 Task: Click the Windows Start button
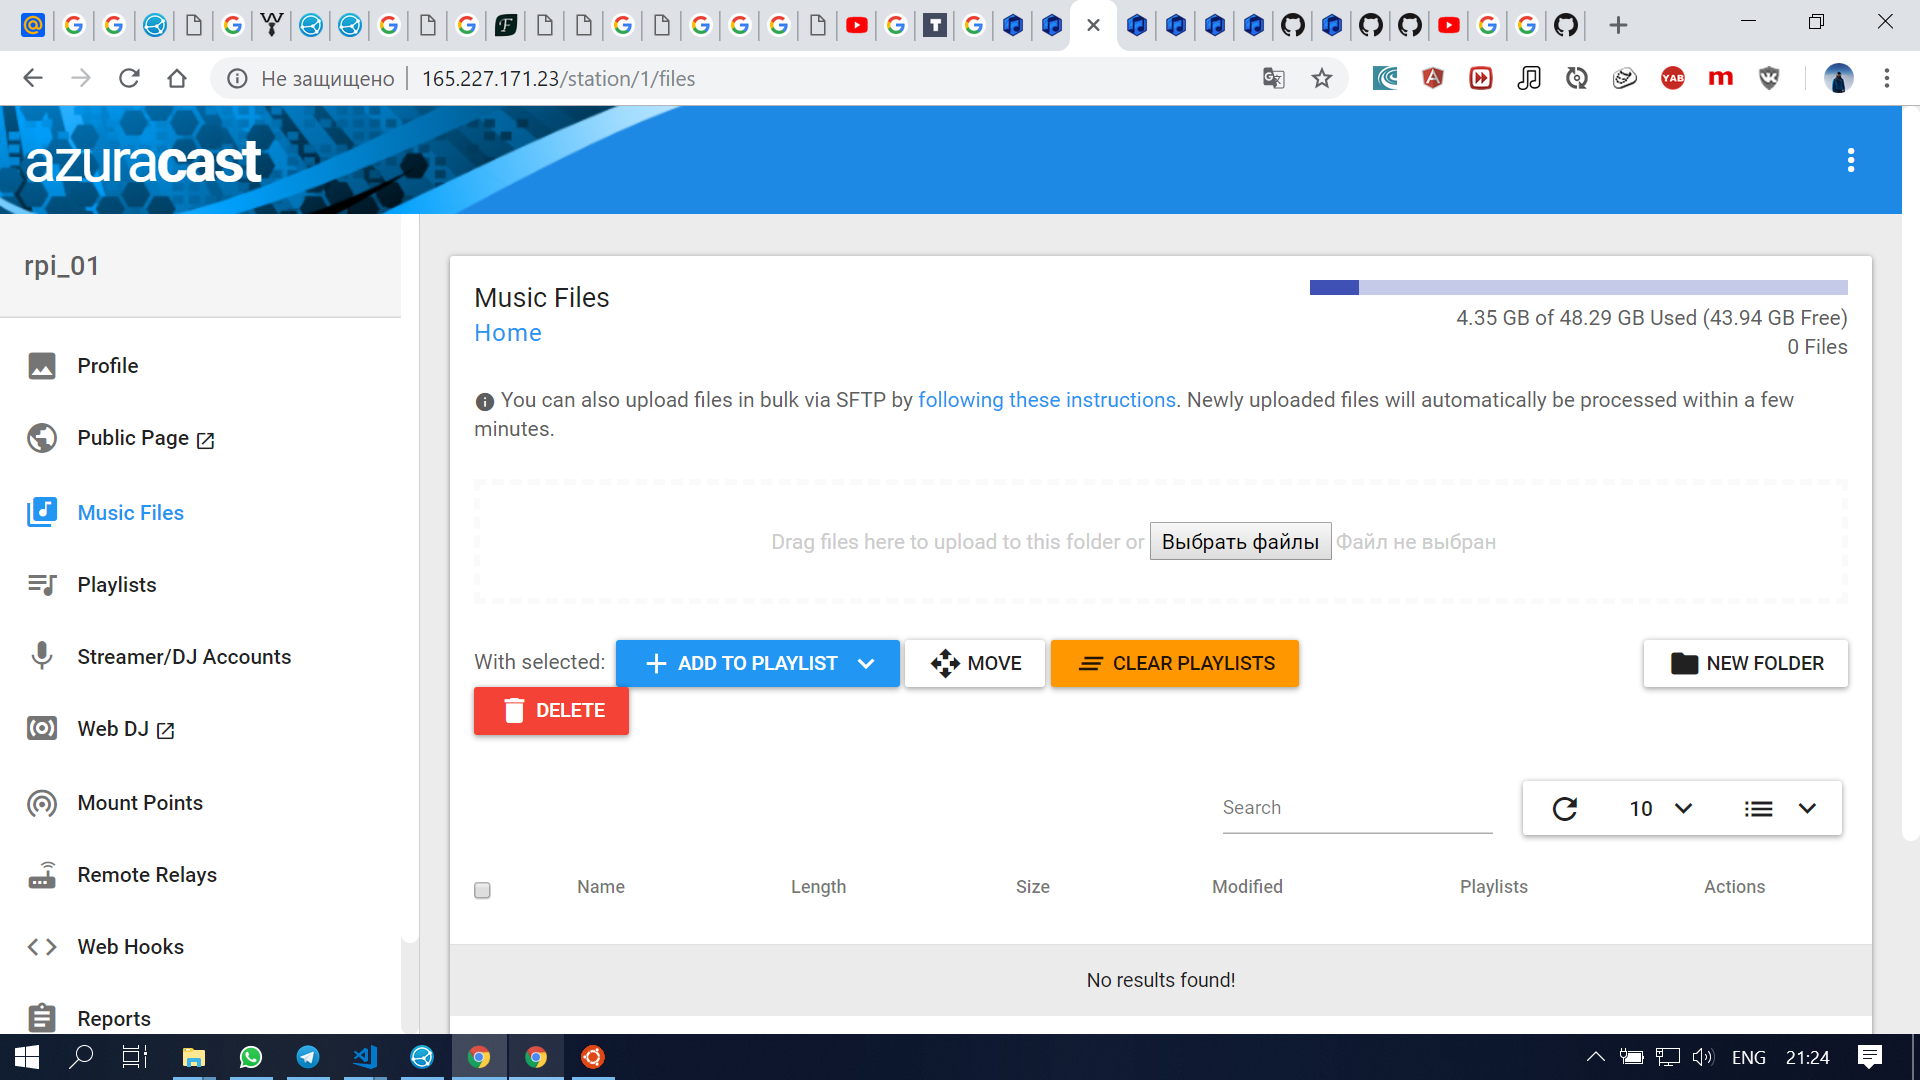click(x=26, y=1057)
